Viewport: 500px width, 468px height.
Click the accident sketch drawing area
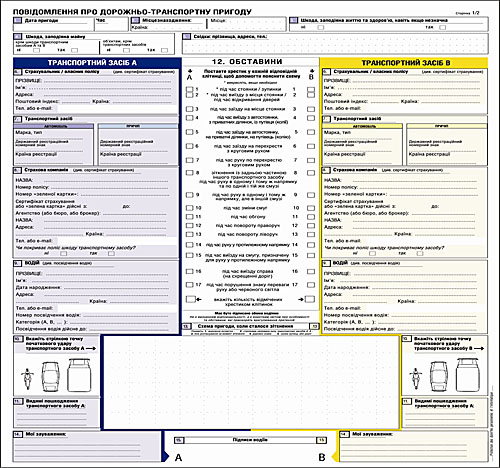(251, 382)
